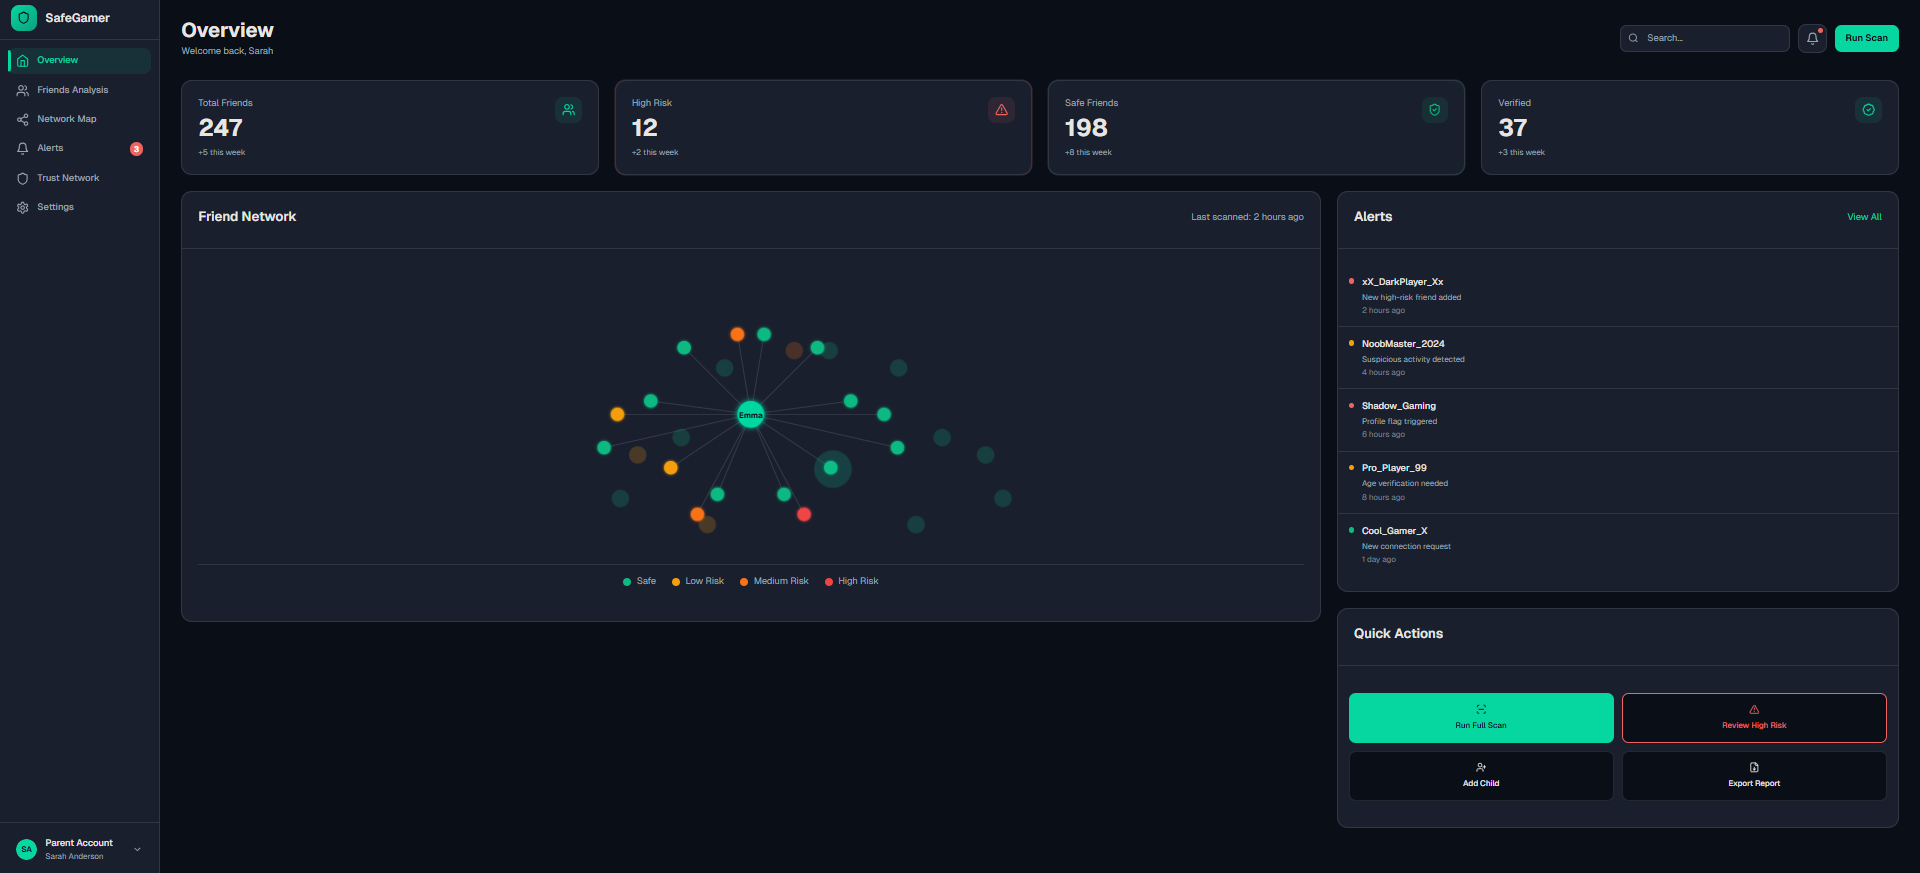
Task: Open the Trust Network page
Action: [68, 178]
